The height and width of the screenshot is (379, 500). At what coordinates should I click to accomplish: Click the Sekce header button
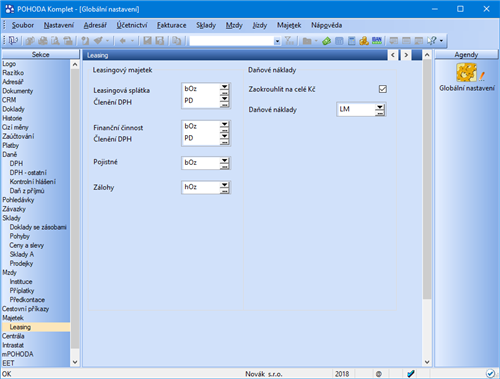click(x=41, y=55)
